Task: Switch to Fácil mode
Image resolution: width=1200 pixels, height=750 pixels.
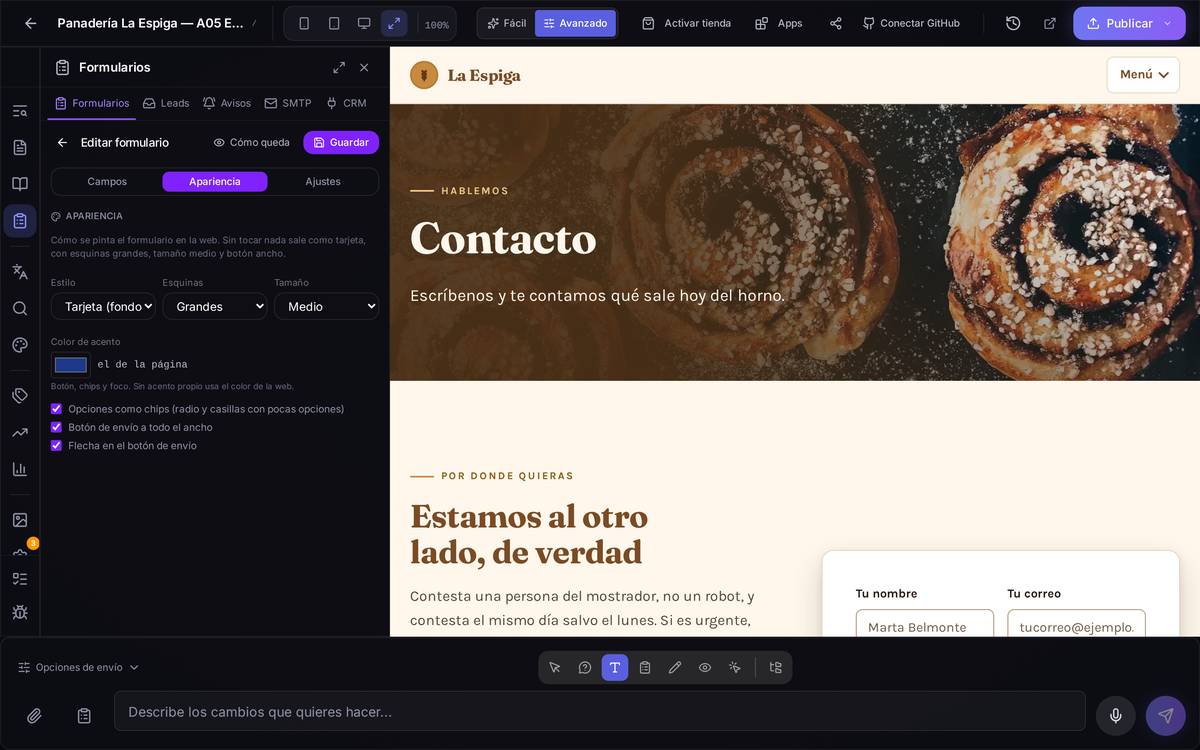Action: (x=507, y=23)
